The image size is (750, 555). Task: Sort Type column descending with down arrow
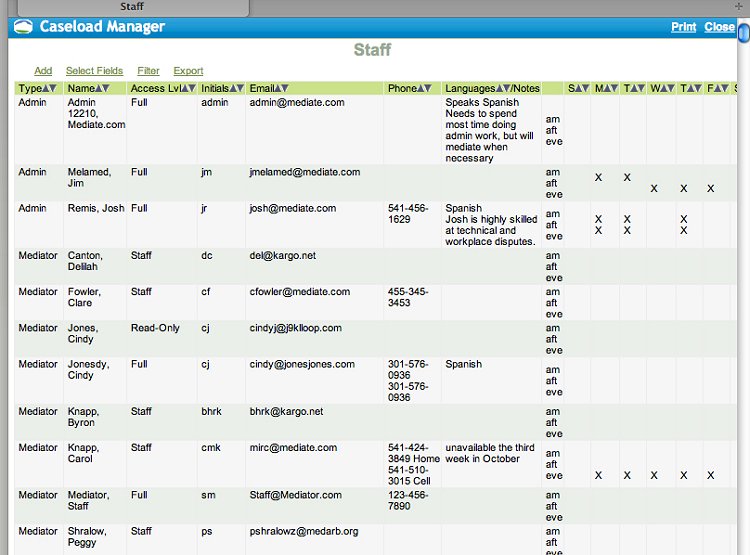(x=53, y=89)
